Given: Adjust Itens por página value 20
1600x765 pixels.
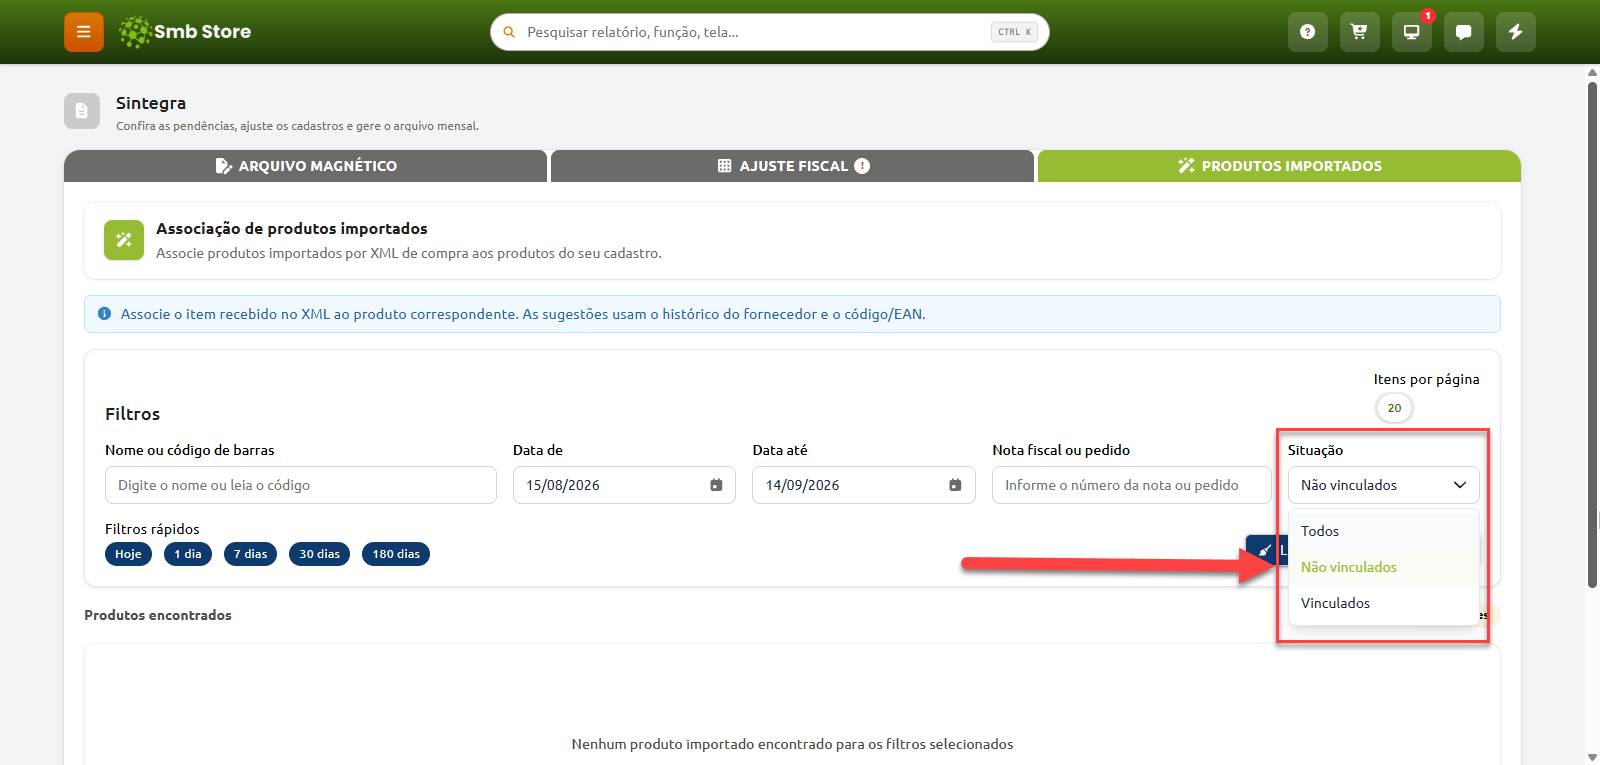Looking at the screenshot, I should coord(1394,408).
